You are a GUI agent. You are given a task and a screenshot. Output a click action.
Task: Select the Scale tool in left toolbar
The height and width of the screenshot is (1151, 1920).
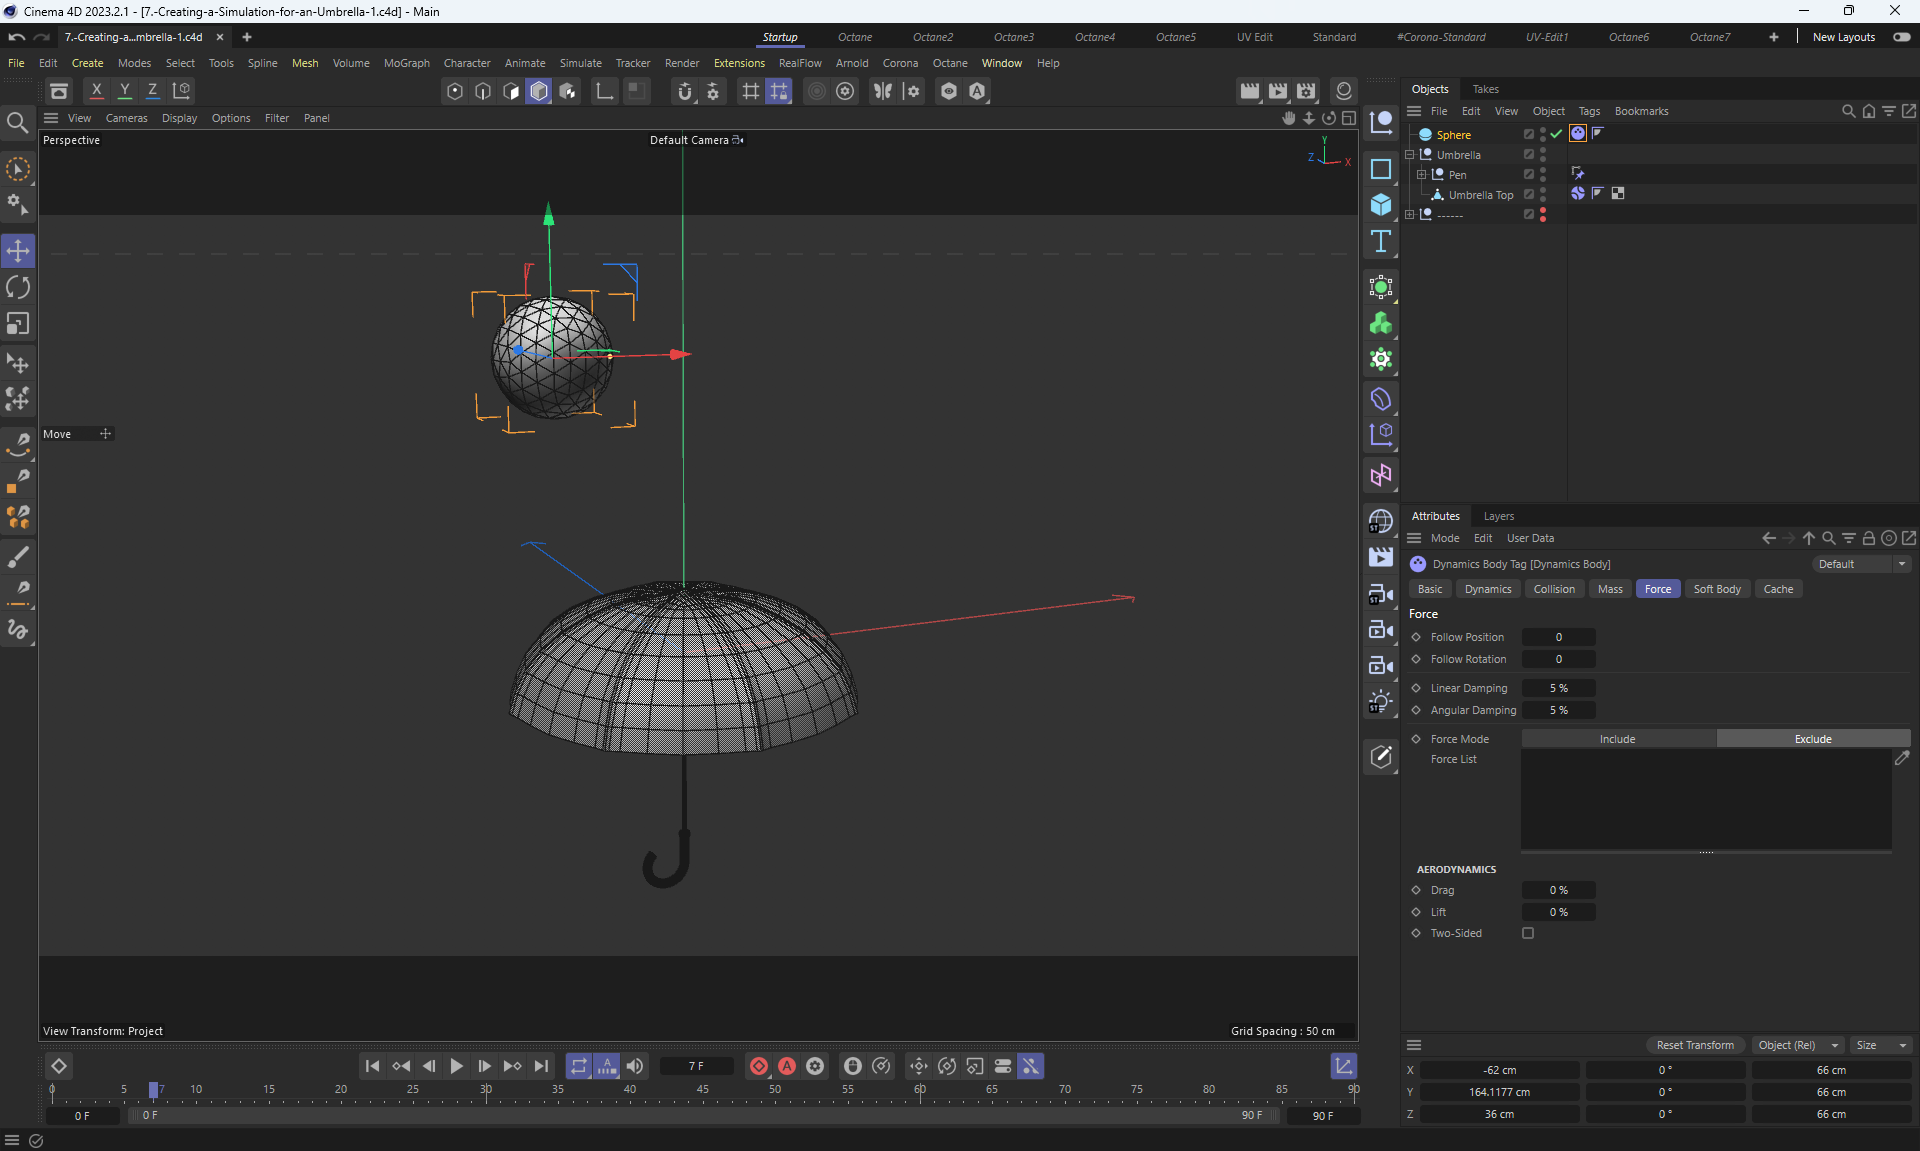tap(18, 324)
